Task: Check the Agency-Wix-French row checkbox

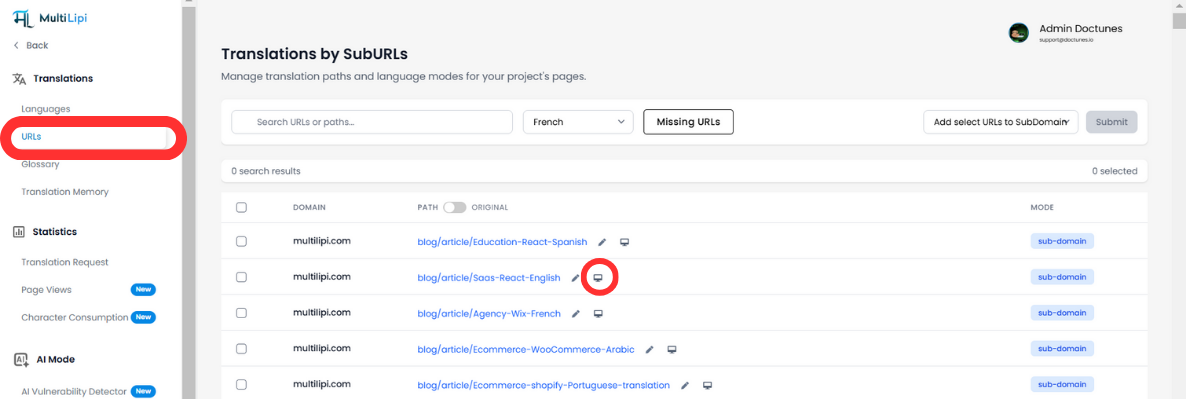Action: pyautogui.click(x=241, y=313)
